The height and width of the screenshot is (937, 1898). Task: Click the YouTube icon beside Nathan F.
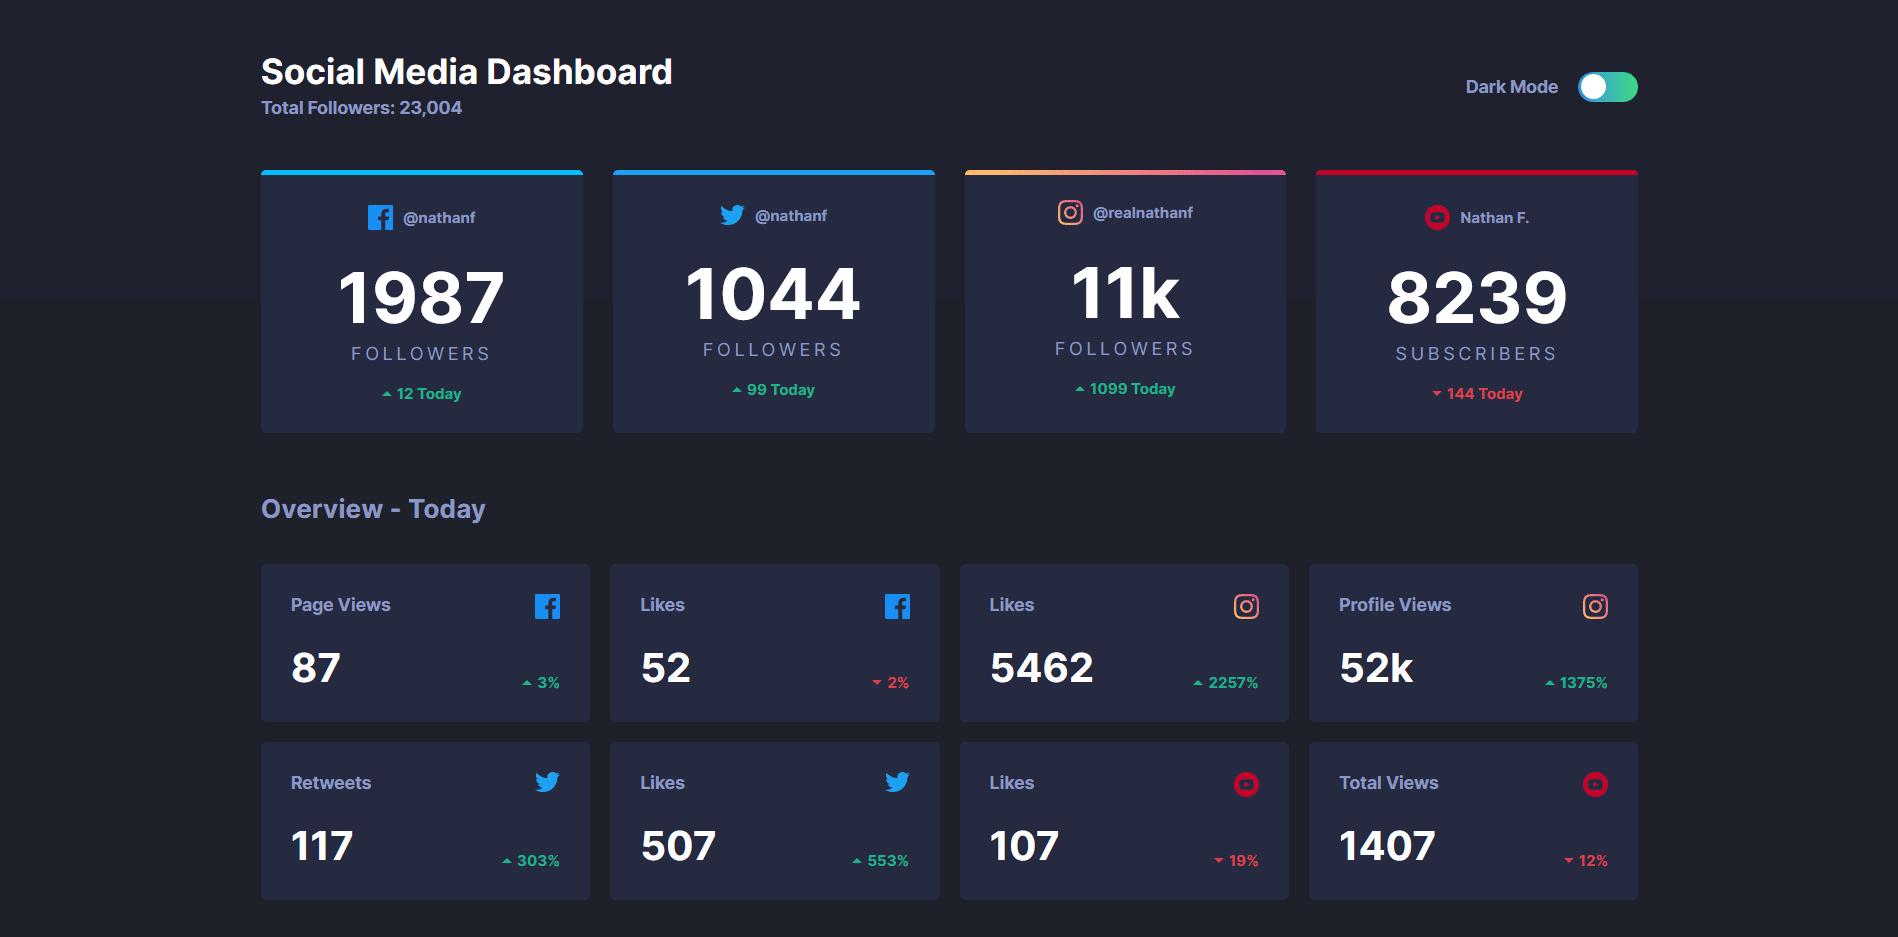tap(1435, 217)
